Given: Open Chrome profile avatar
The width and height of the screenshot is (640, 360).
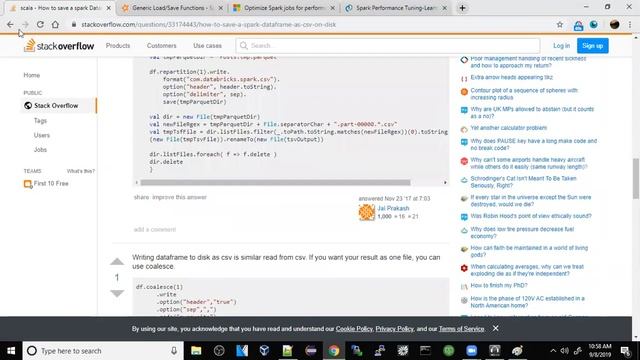Looking at the screenshot, I should coord(614,24).
